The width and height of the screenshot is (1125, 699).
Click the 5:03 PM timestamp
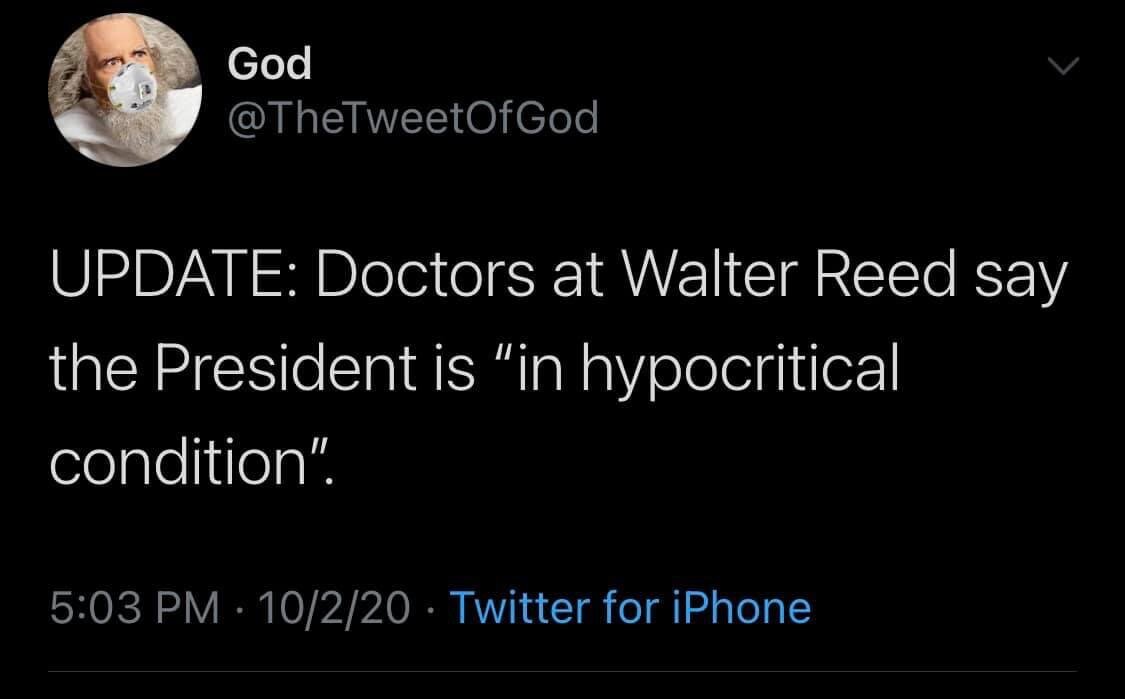pos(133,607)
